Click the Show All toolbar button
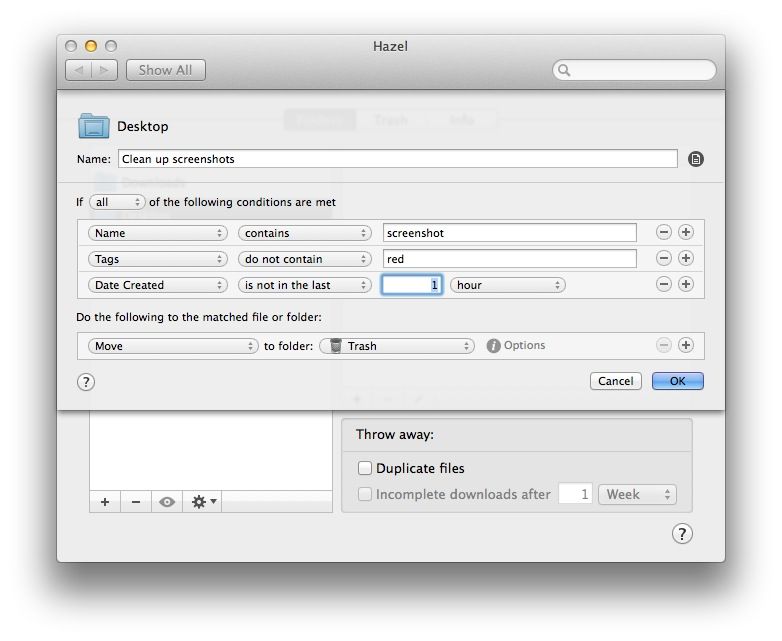Image resolution: width=782 pixels, height=641 pixels. click(166, 70)
